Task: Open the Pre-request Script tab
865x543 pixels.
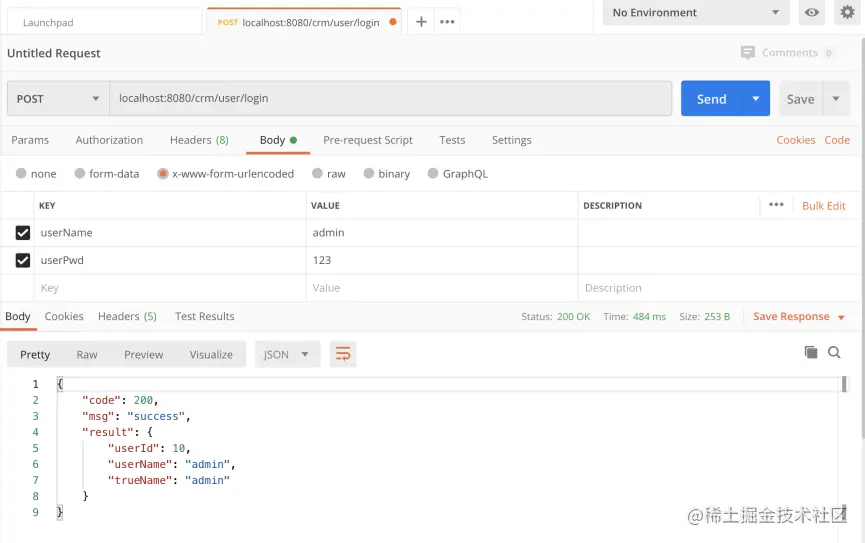Action: pyautogui.click(x=368, y=140)
